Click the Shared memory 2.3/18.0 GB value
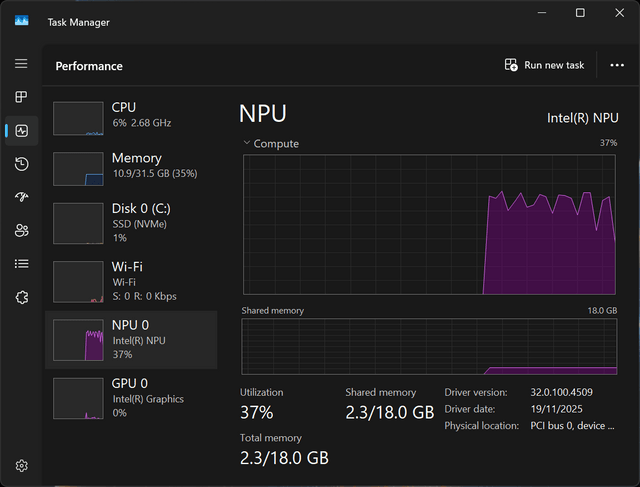Viewport: 640px width, 487px height. click(390, 412)
